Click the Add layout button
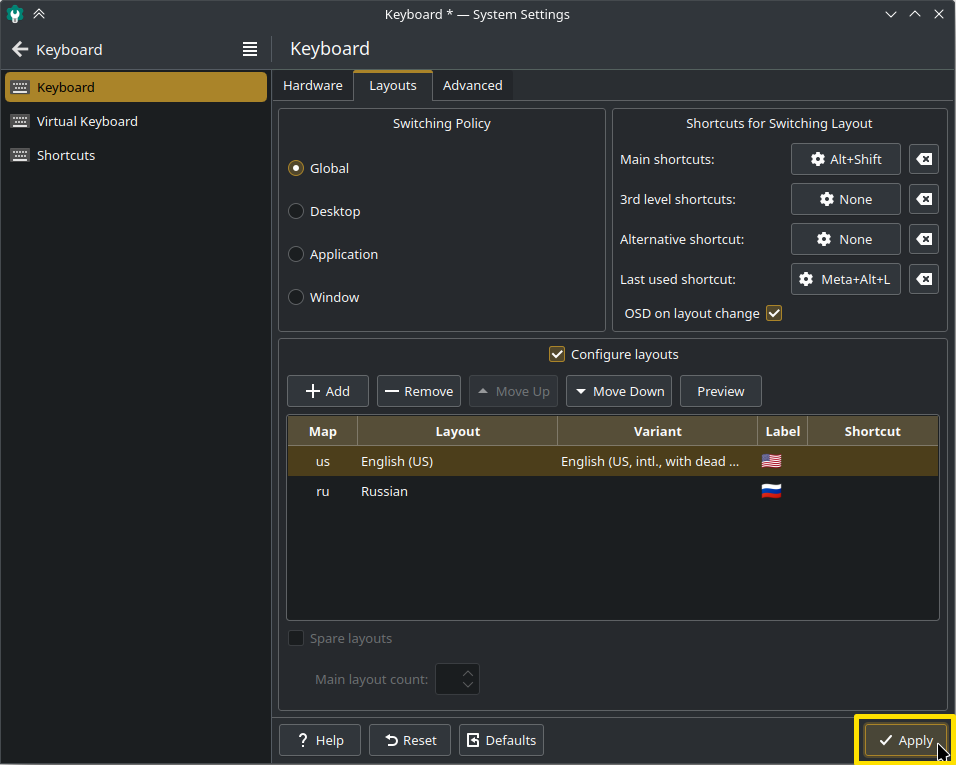The width and height of the screenshot is (956, 765). click(328, 391)
